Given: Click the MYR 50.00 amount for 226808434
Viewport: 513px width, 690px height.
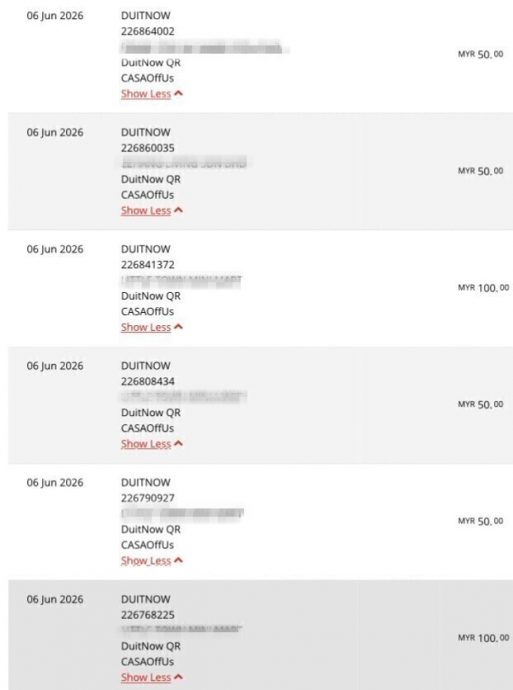Looking at the screenshot, I should (480, 404).
